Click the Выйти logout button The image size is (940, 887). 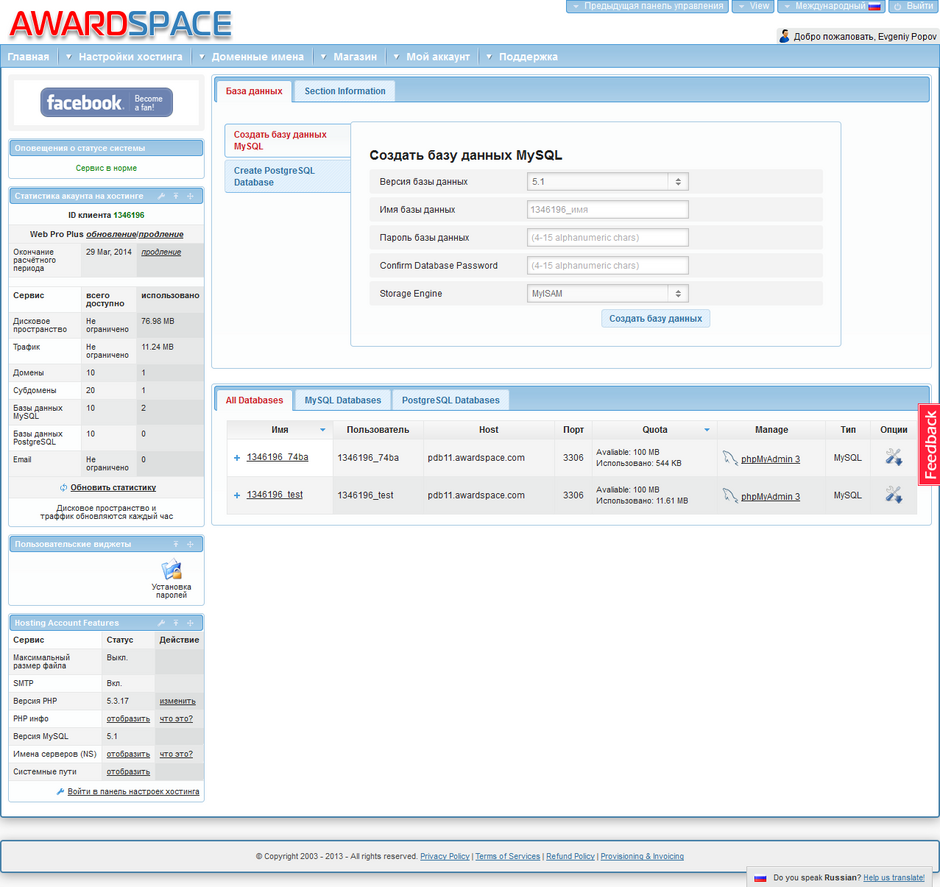(x=912, y=6)
